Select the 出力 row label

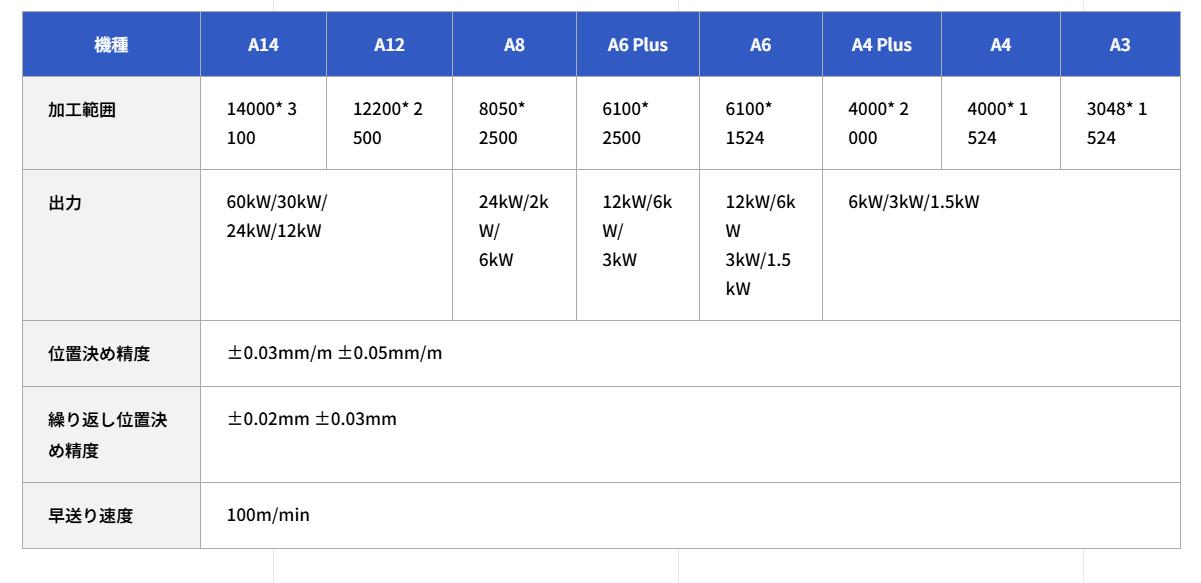point(65,203)
